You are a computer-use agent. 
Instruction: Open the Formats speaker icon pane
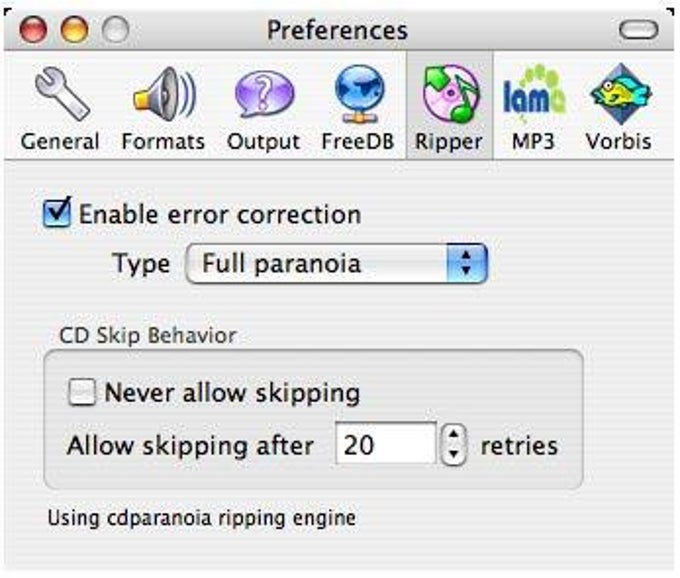(164, 93)
